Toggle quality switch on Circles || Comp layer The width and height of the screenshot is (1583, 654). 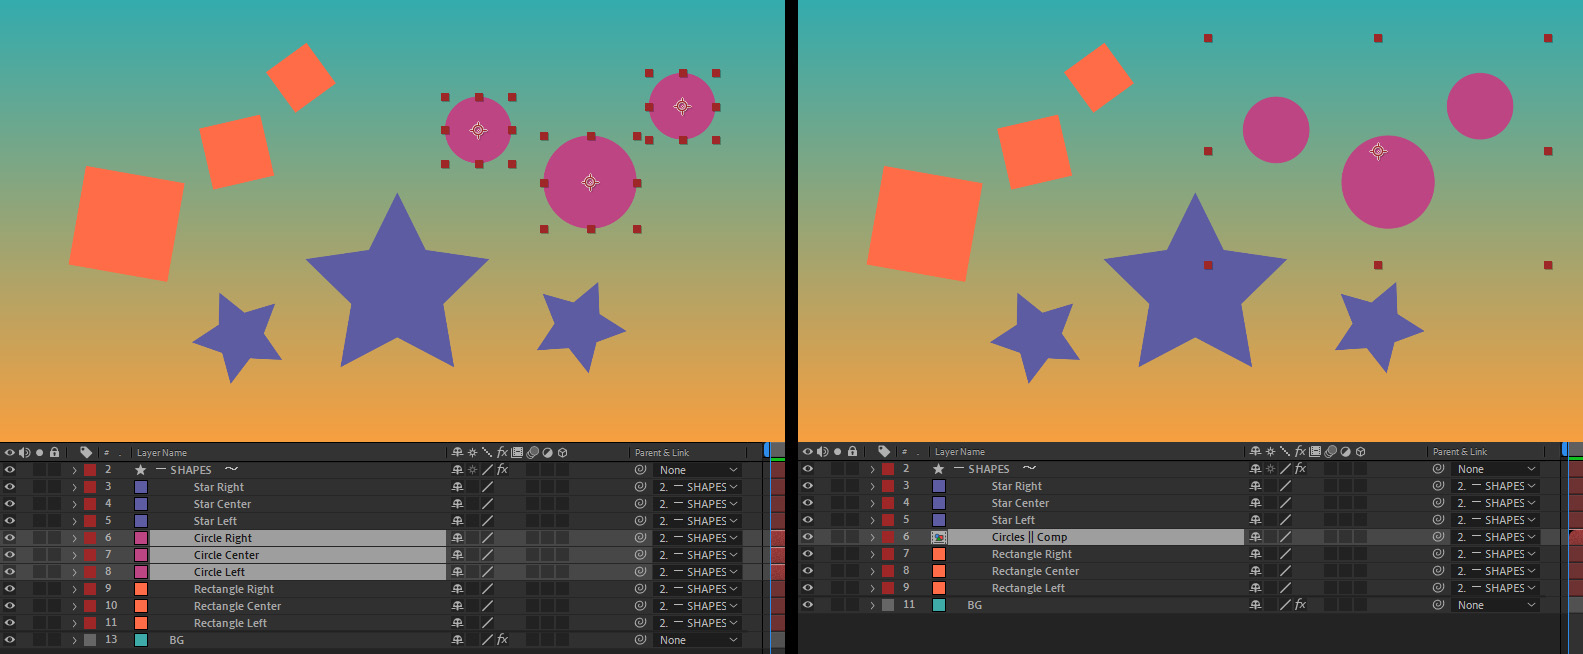pos(1285,537)
